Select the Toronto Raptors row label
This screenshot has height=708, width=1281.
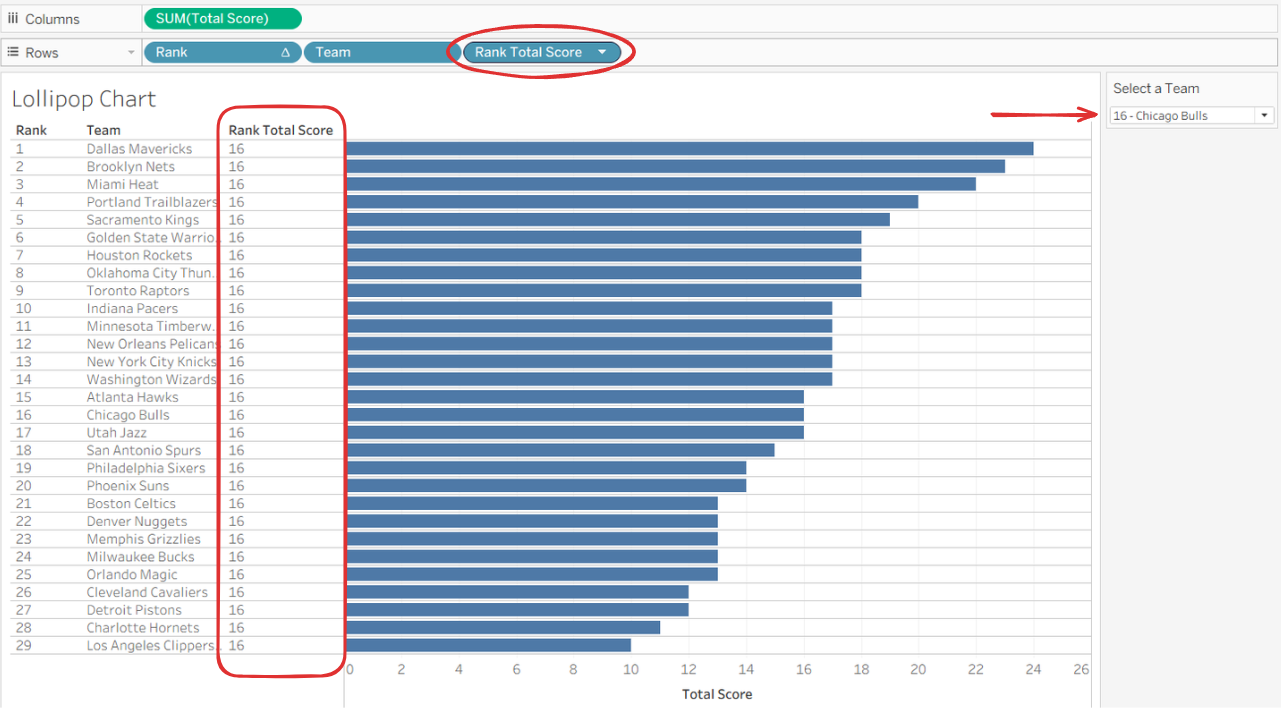(x=138, y=291)
